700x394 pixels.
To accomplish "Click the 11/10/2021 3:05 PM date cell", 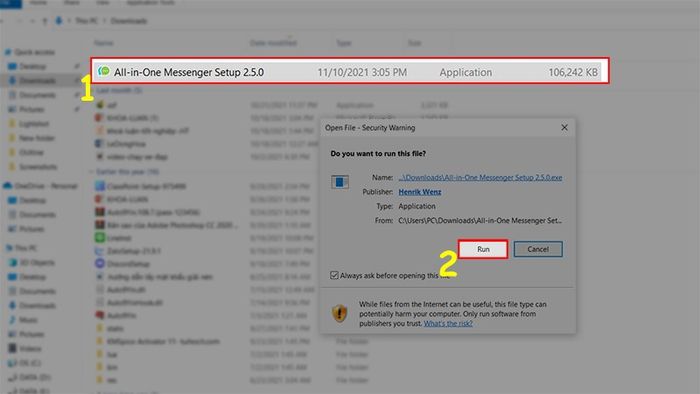I will pos(362,72).
